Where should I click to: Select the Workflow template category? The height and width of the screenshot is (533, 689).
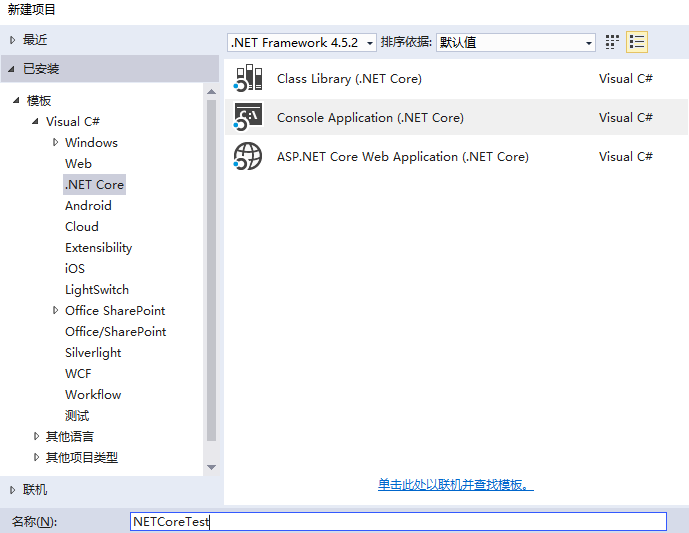coord(93,395)
